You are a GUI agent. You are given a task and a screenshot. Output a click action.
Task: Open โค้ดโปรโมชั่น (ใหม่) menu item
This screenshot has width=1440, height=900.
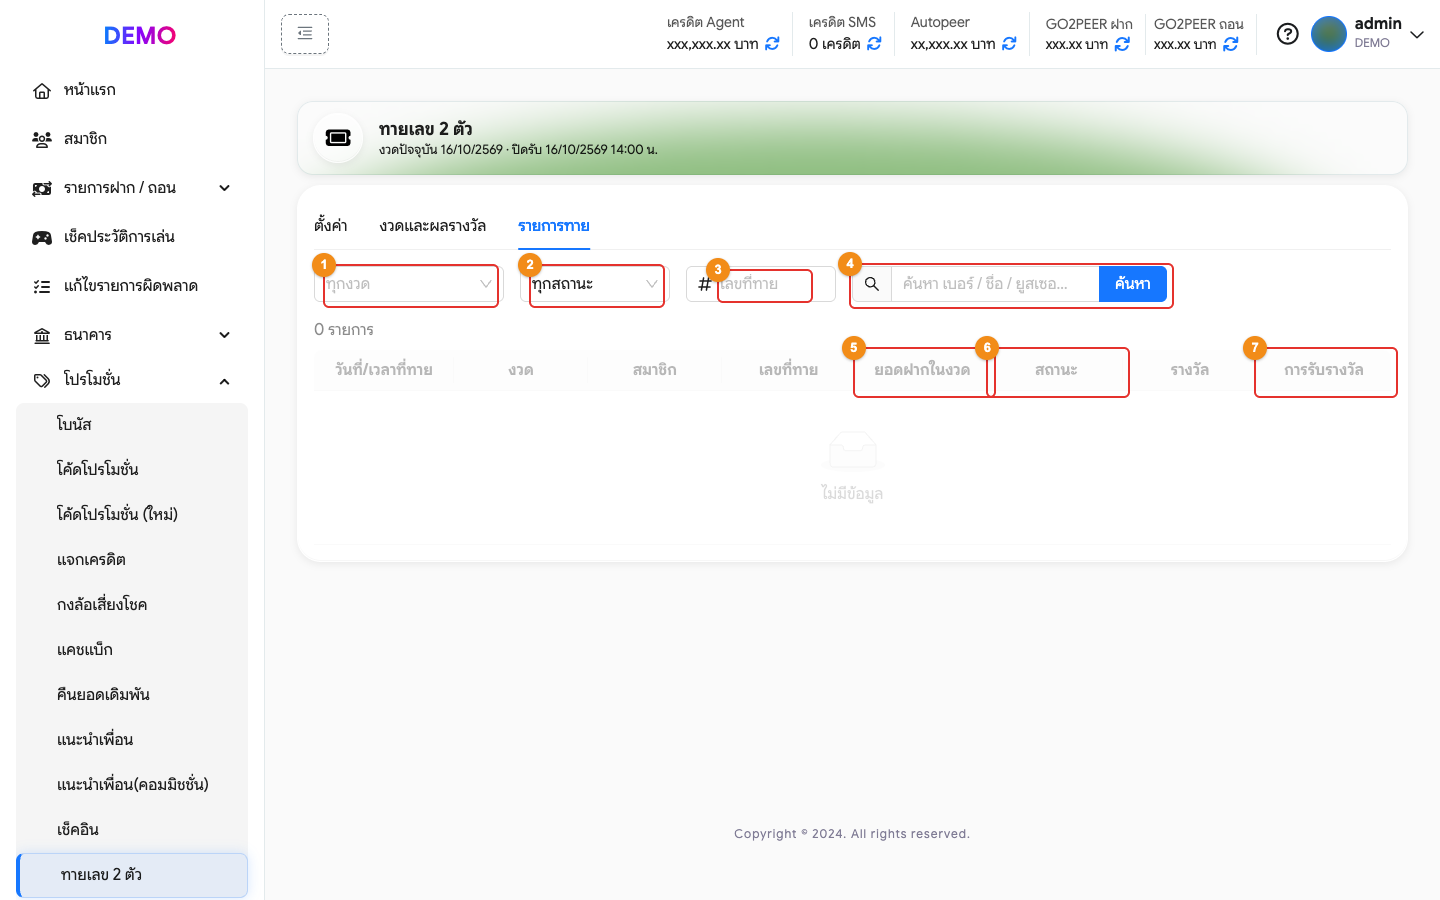pyautogui.click(x=132, y=514)
